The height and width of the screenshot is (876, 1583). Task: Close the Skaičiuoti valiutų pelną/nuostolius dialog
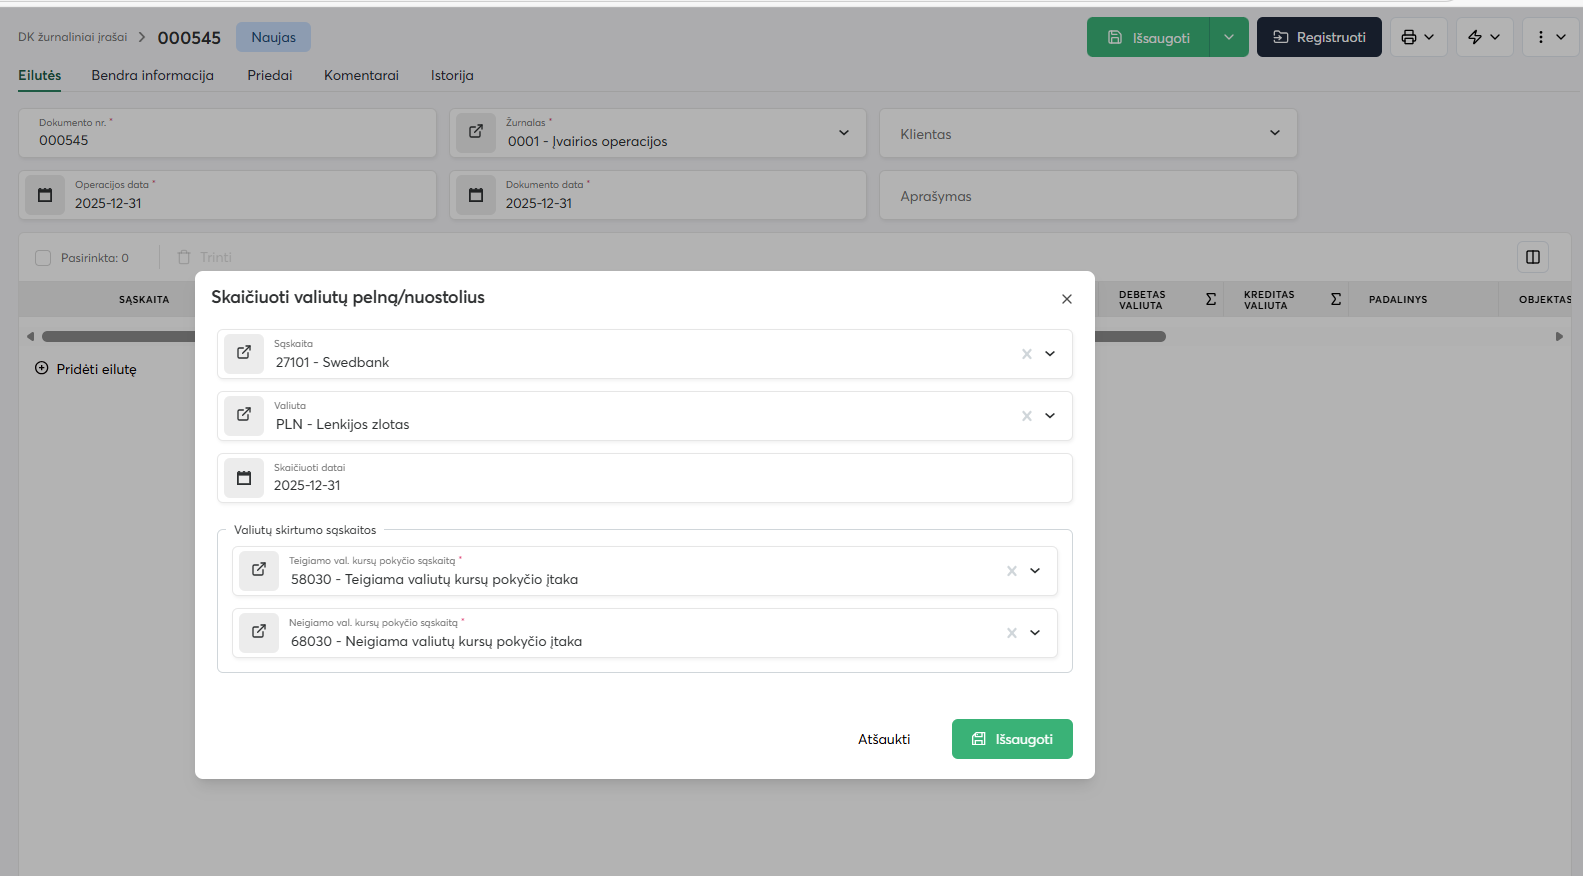(1066, 299)
